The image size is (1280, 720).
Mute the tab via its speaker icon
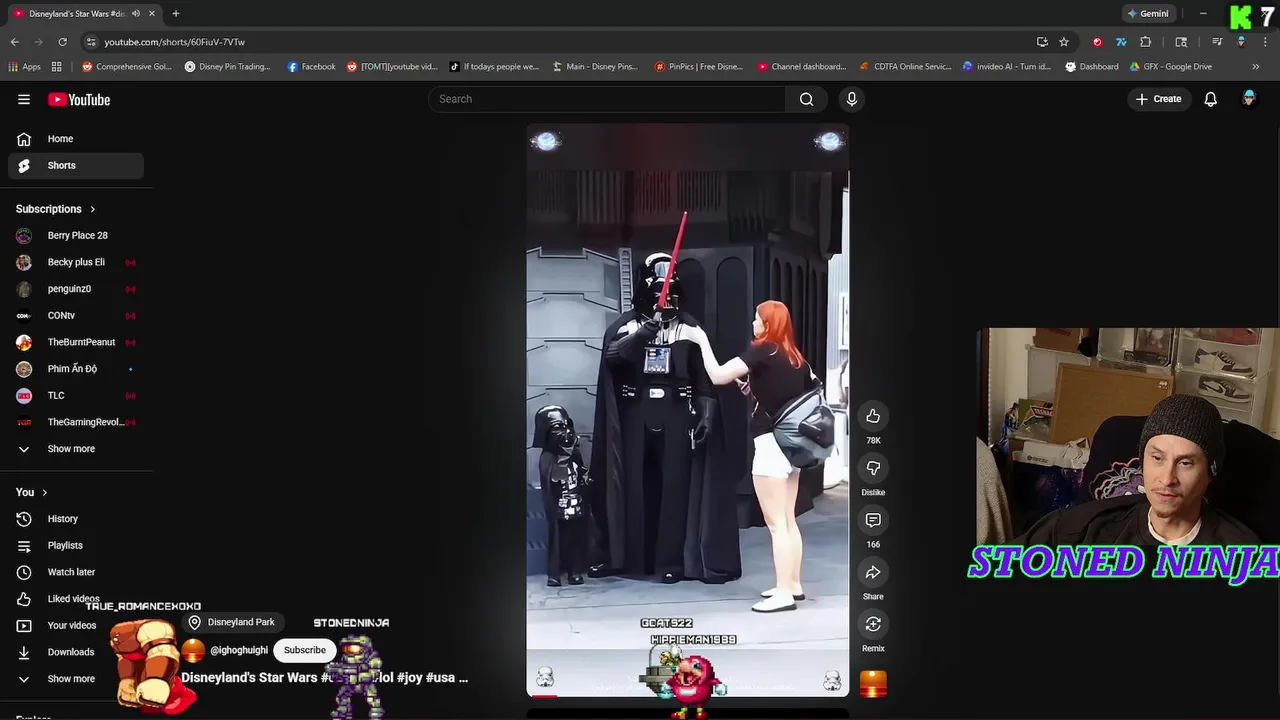135,14
